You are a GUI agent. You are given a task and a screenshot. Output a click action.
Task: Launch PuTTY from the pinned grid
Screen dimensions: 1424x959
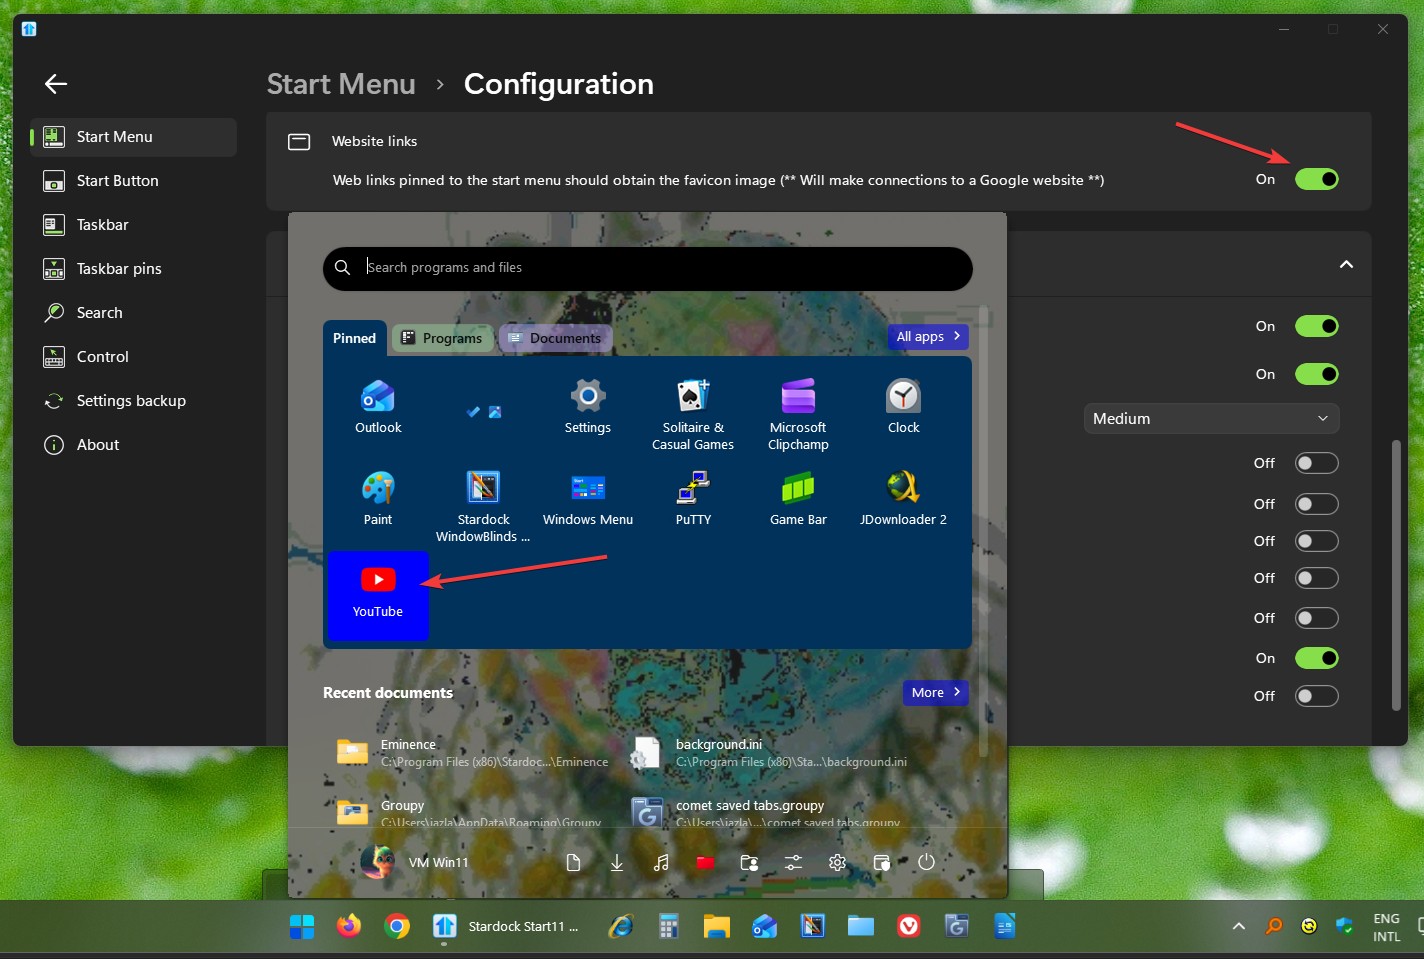693,497
